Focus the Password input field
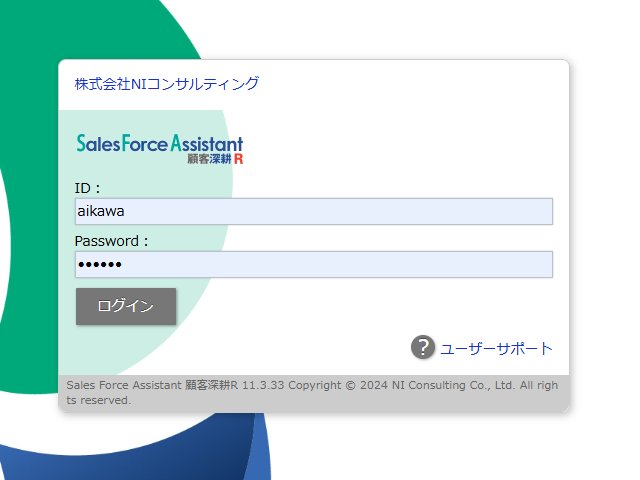Screen dimensions: 640x480 click(x=314, y=264)
